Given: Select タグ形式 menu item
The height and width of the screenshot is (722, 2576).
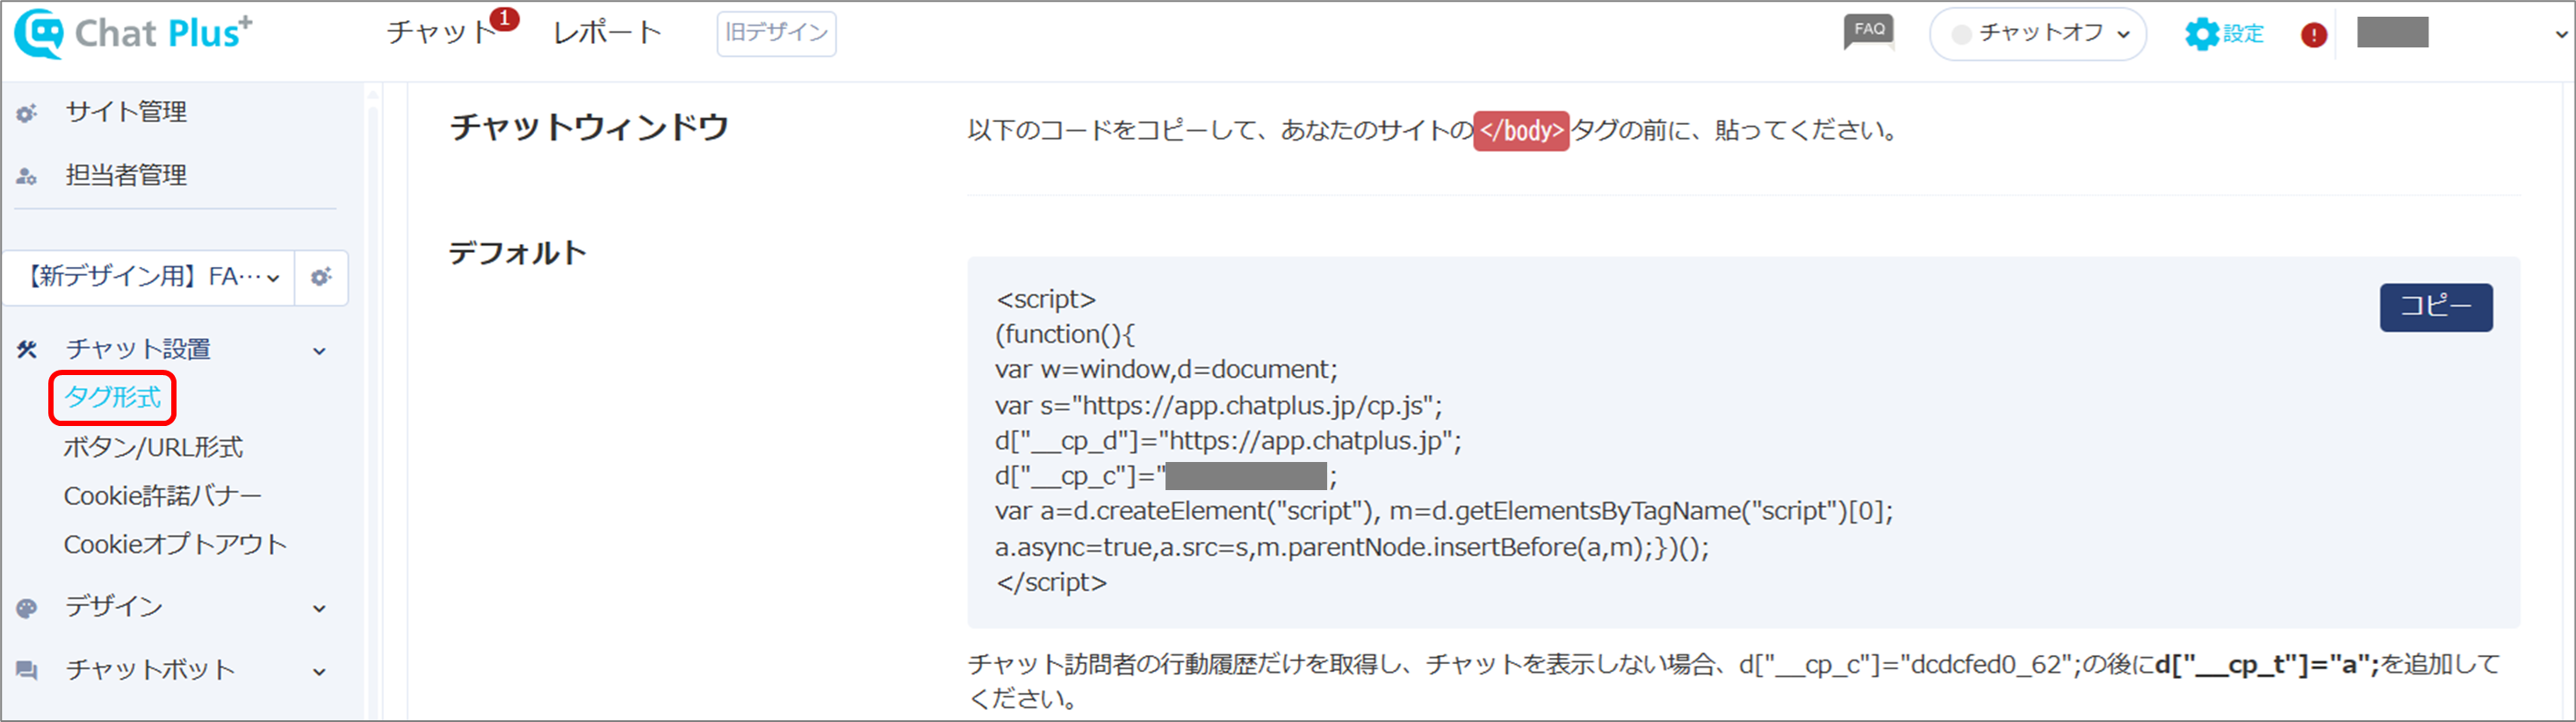Looking at the screenshot, I should tap(112, 398).
